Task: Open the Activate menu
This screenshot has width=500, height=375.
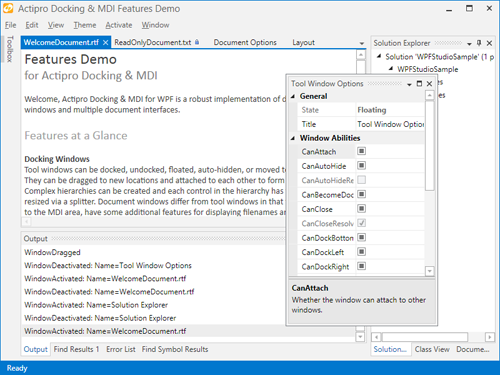Action: [119, 25]
